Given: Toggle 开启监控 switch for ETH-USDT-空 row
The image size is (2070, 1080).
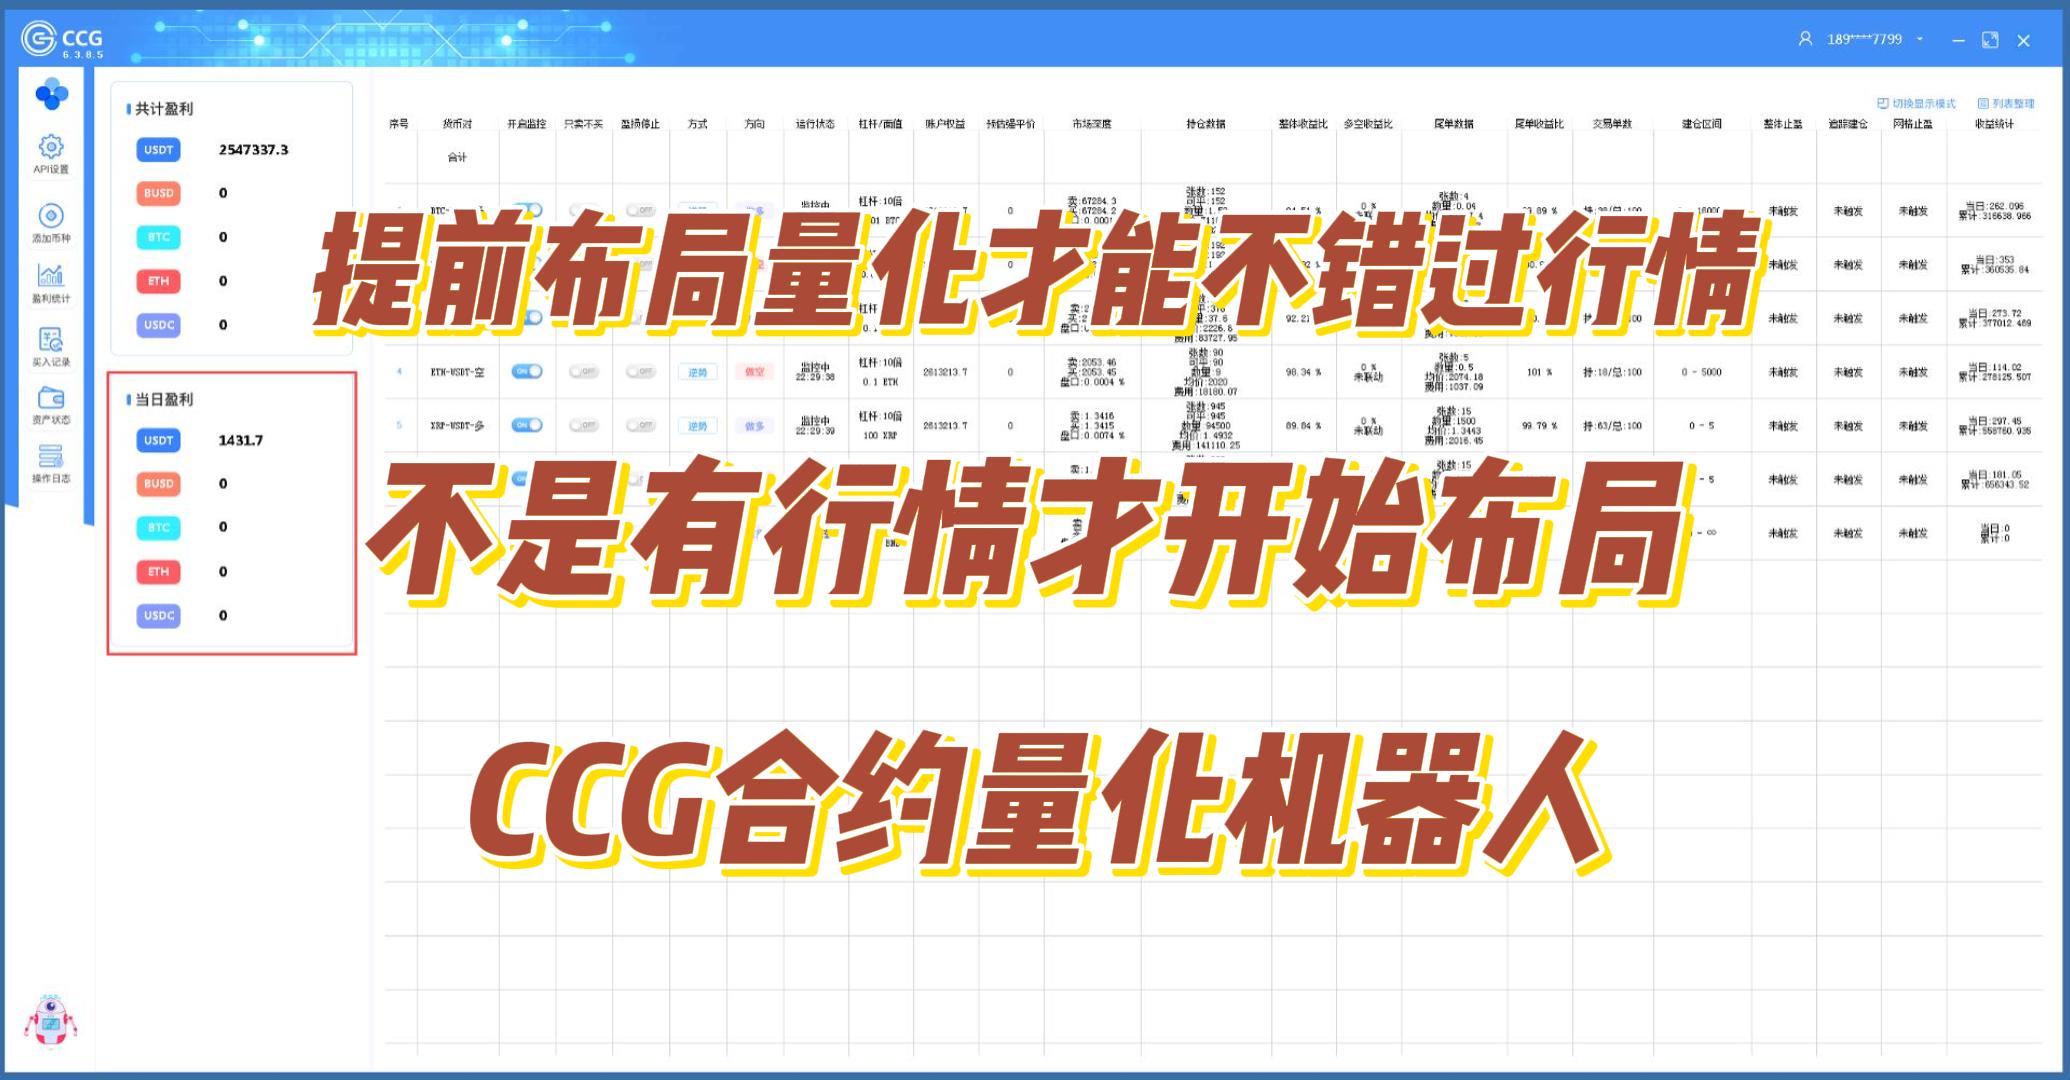Looking at the screenshot, I should pos(527,372).
